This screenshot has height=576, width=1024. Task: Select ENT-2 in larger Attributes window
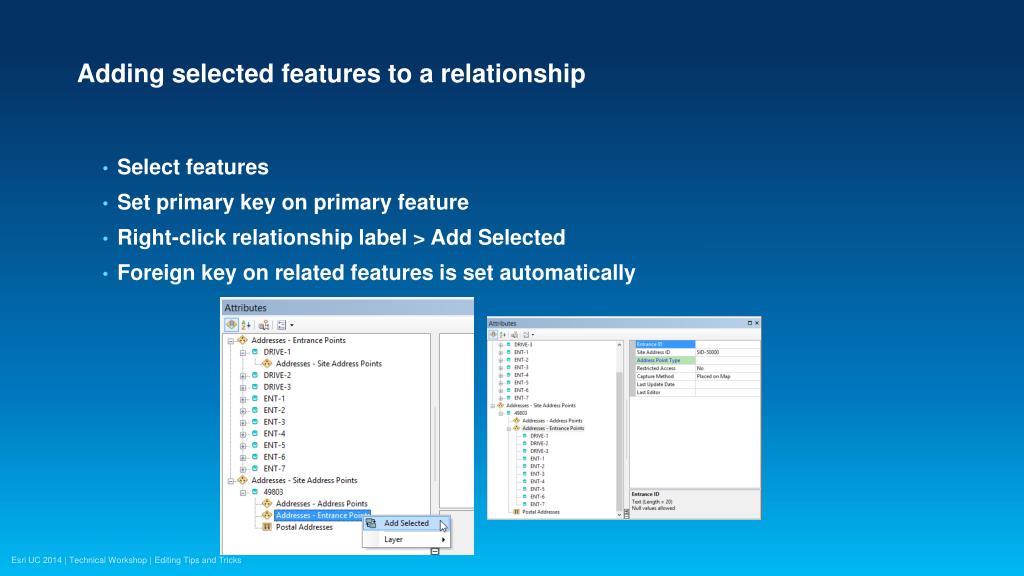click(x=274, y=410)
